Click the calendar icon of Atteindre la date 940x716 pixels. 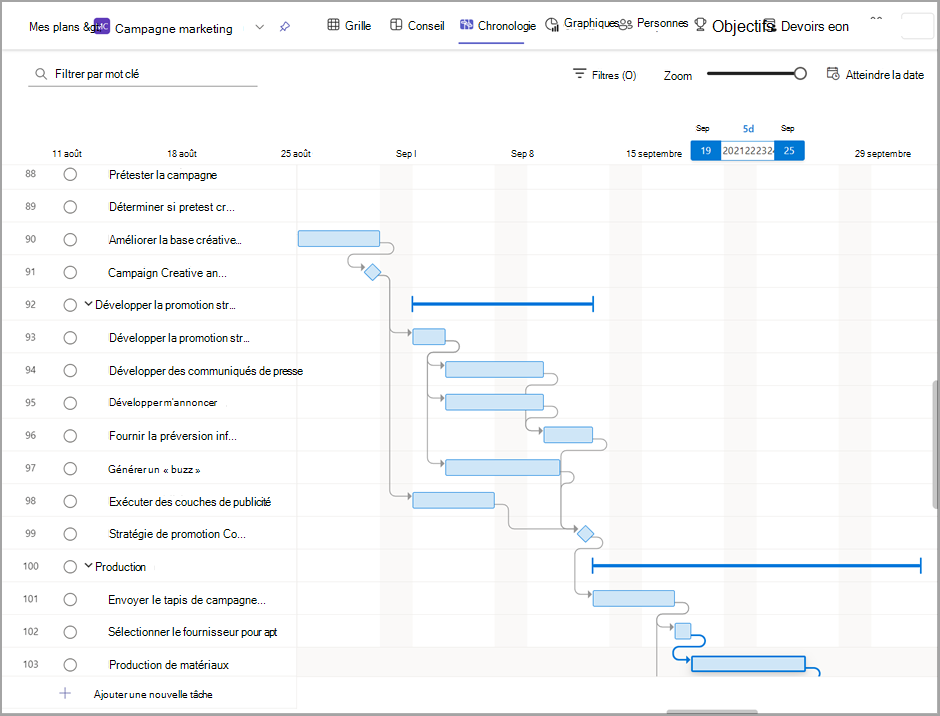tap(833, 74)
